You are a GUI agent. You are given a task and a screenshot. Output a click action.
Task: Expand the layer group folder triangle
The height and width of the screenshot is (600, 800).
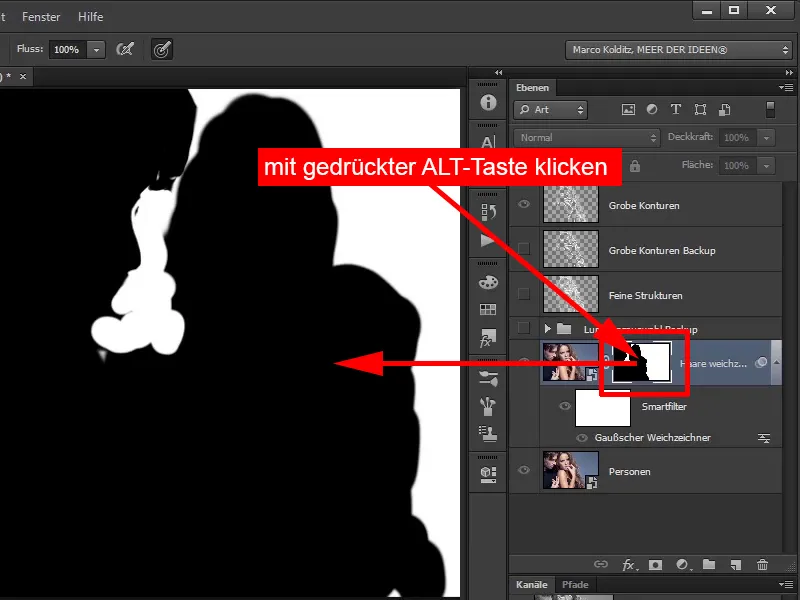(547, 329)
